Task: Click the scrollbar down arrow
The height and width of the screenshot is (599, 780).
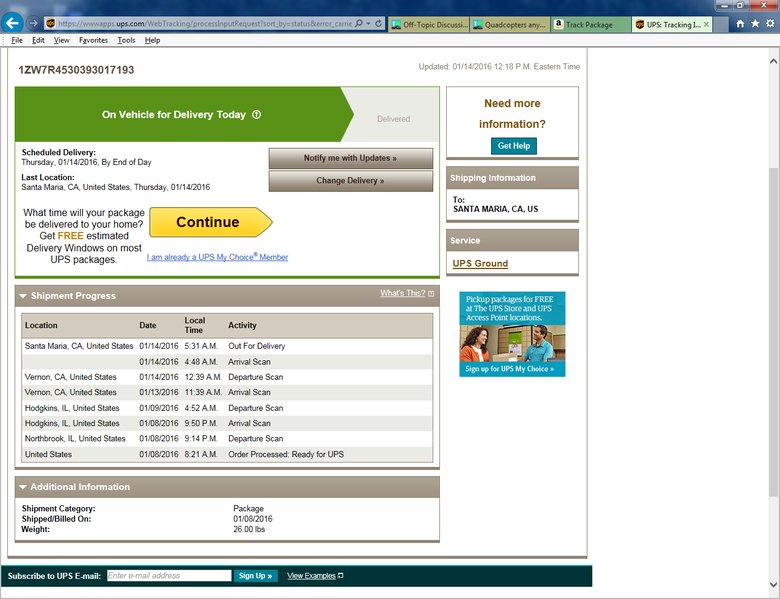Action: pos(774,585)
